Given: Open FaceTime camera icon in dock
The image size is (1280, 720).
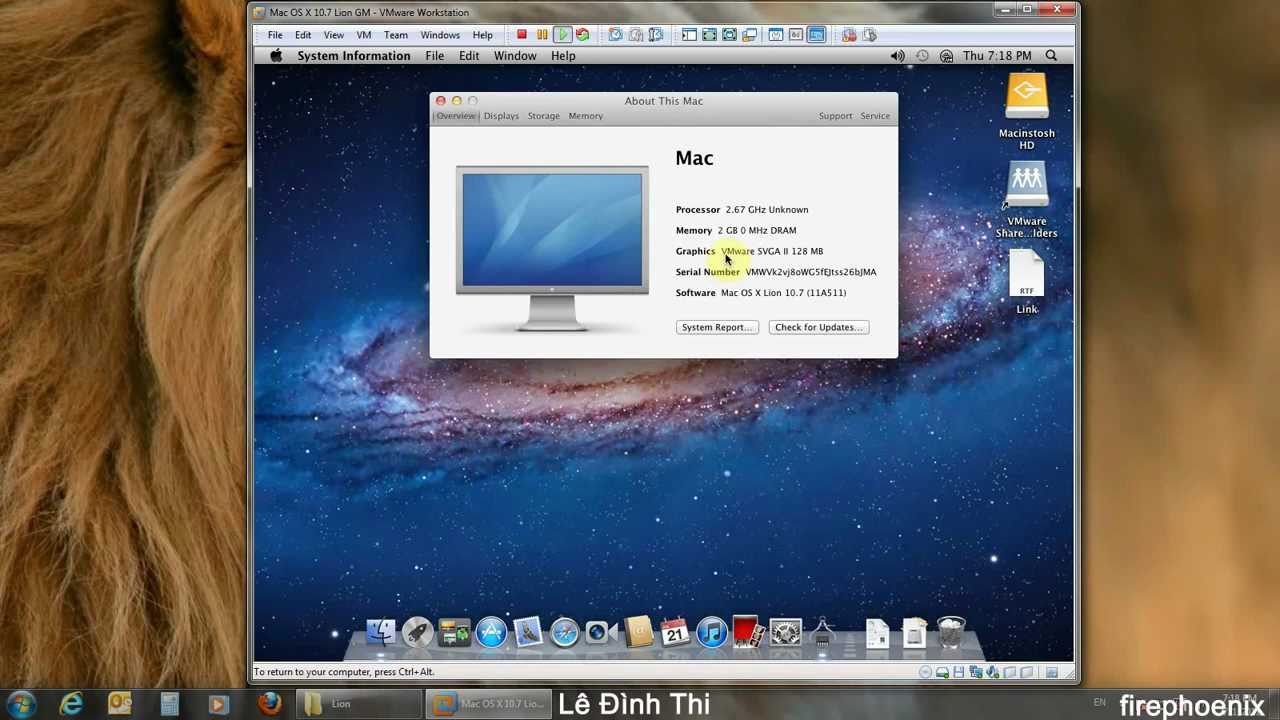Looking at the screenshot, I should pyautogui.click(x=601, y=632).
